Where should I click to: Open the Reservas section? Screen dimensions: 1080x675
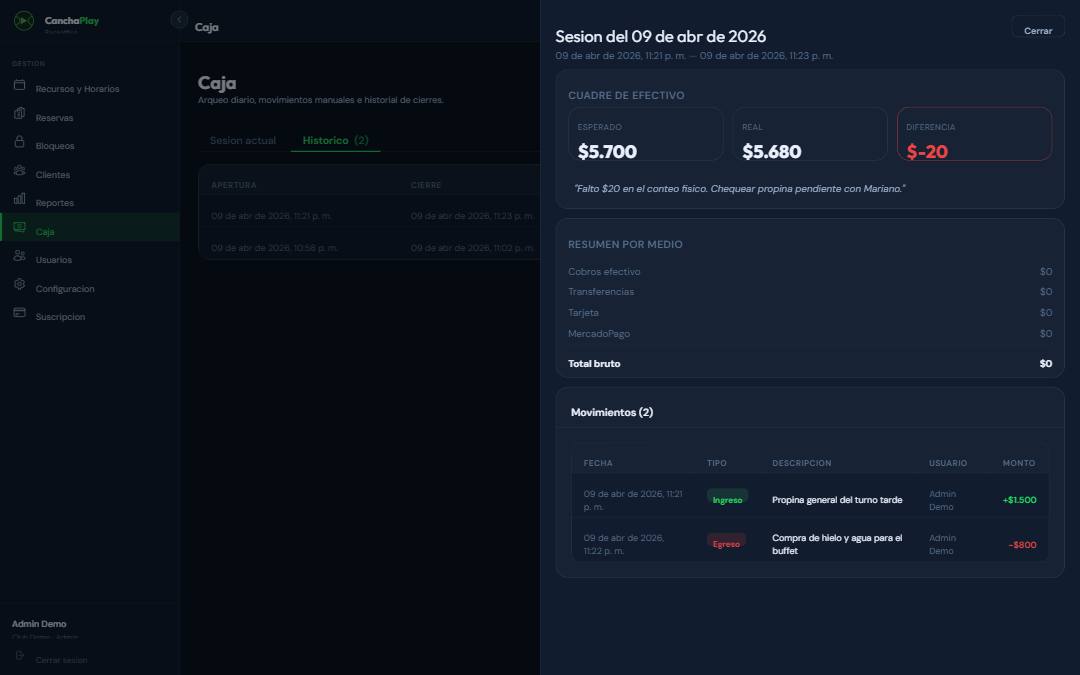point(90,118)
